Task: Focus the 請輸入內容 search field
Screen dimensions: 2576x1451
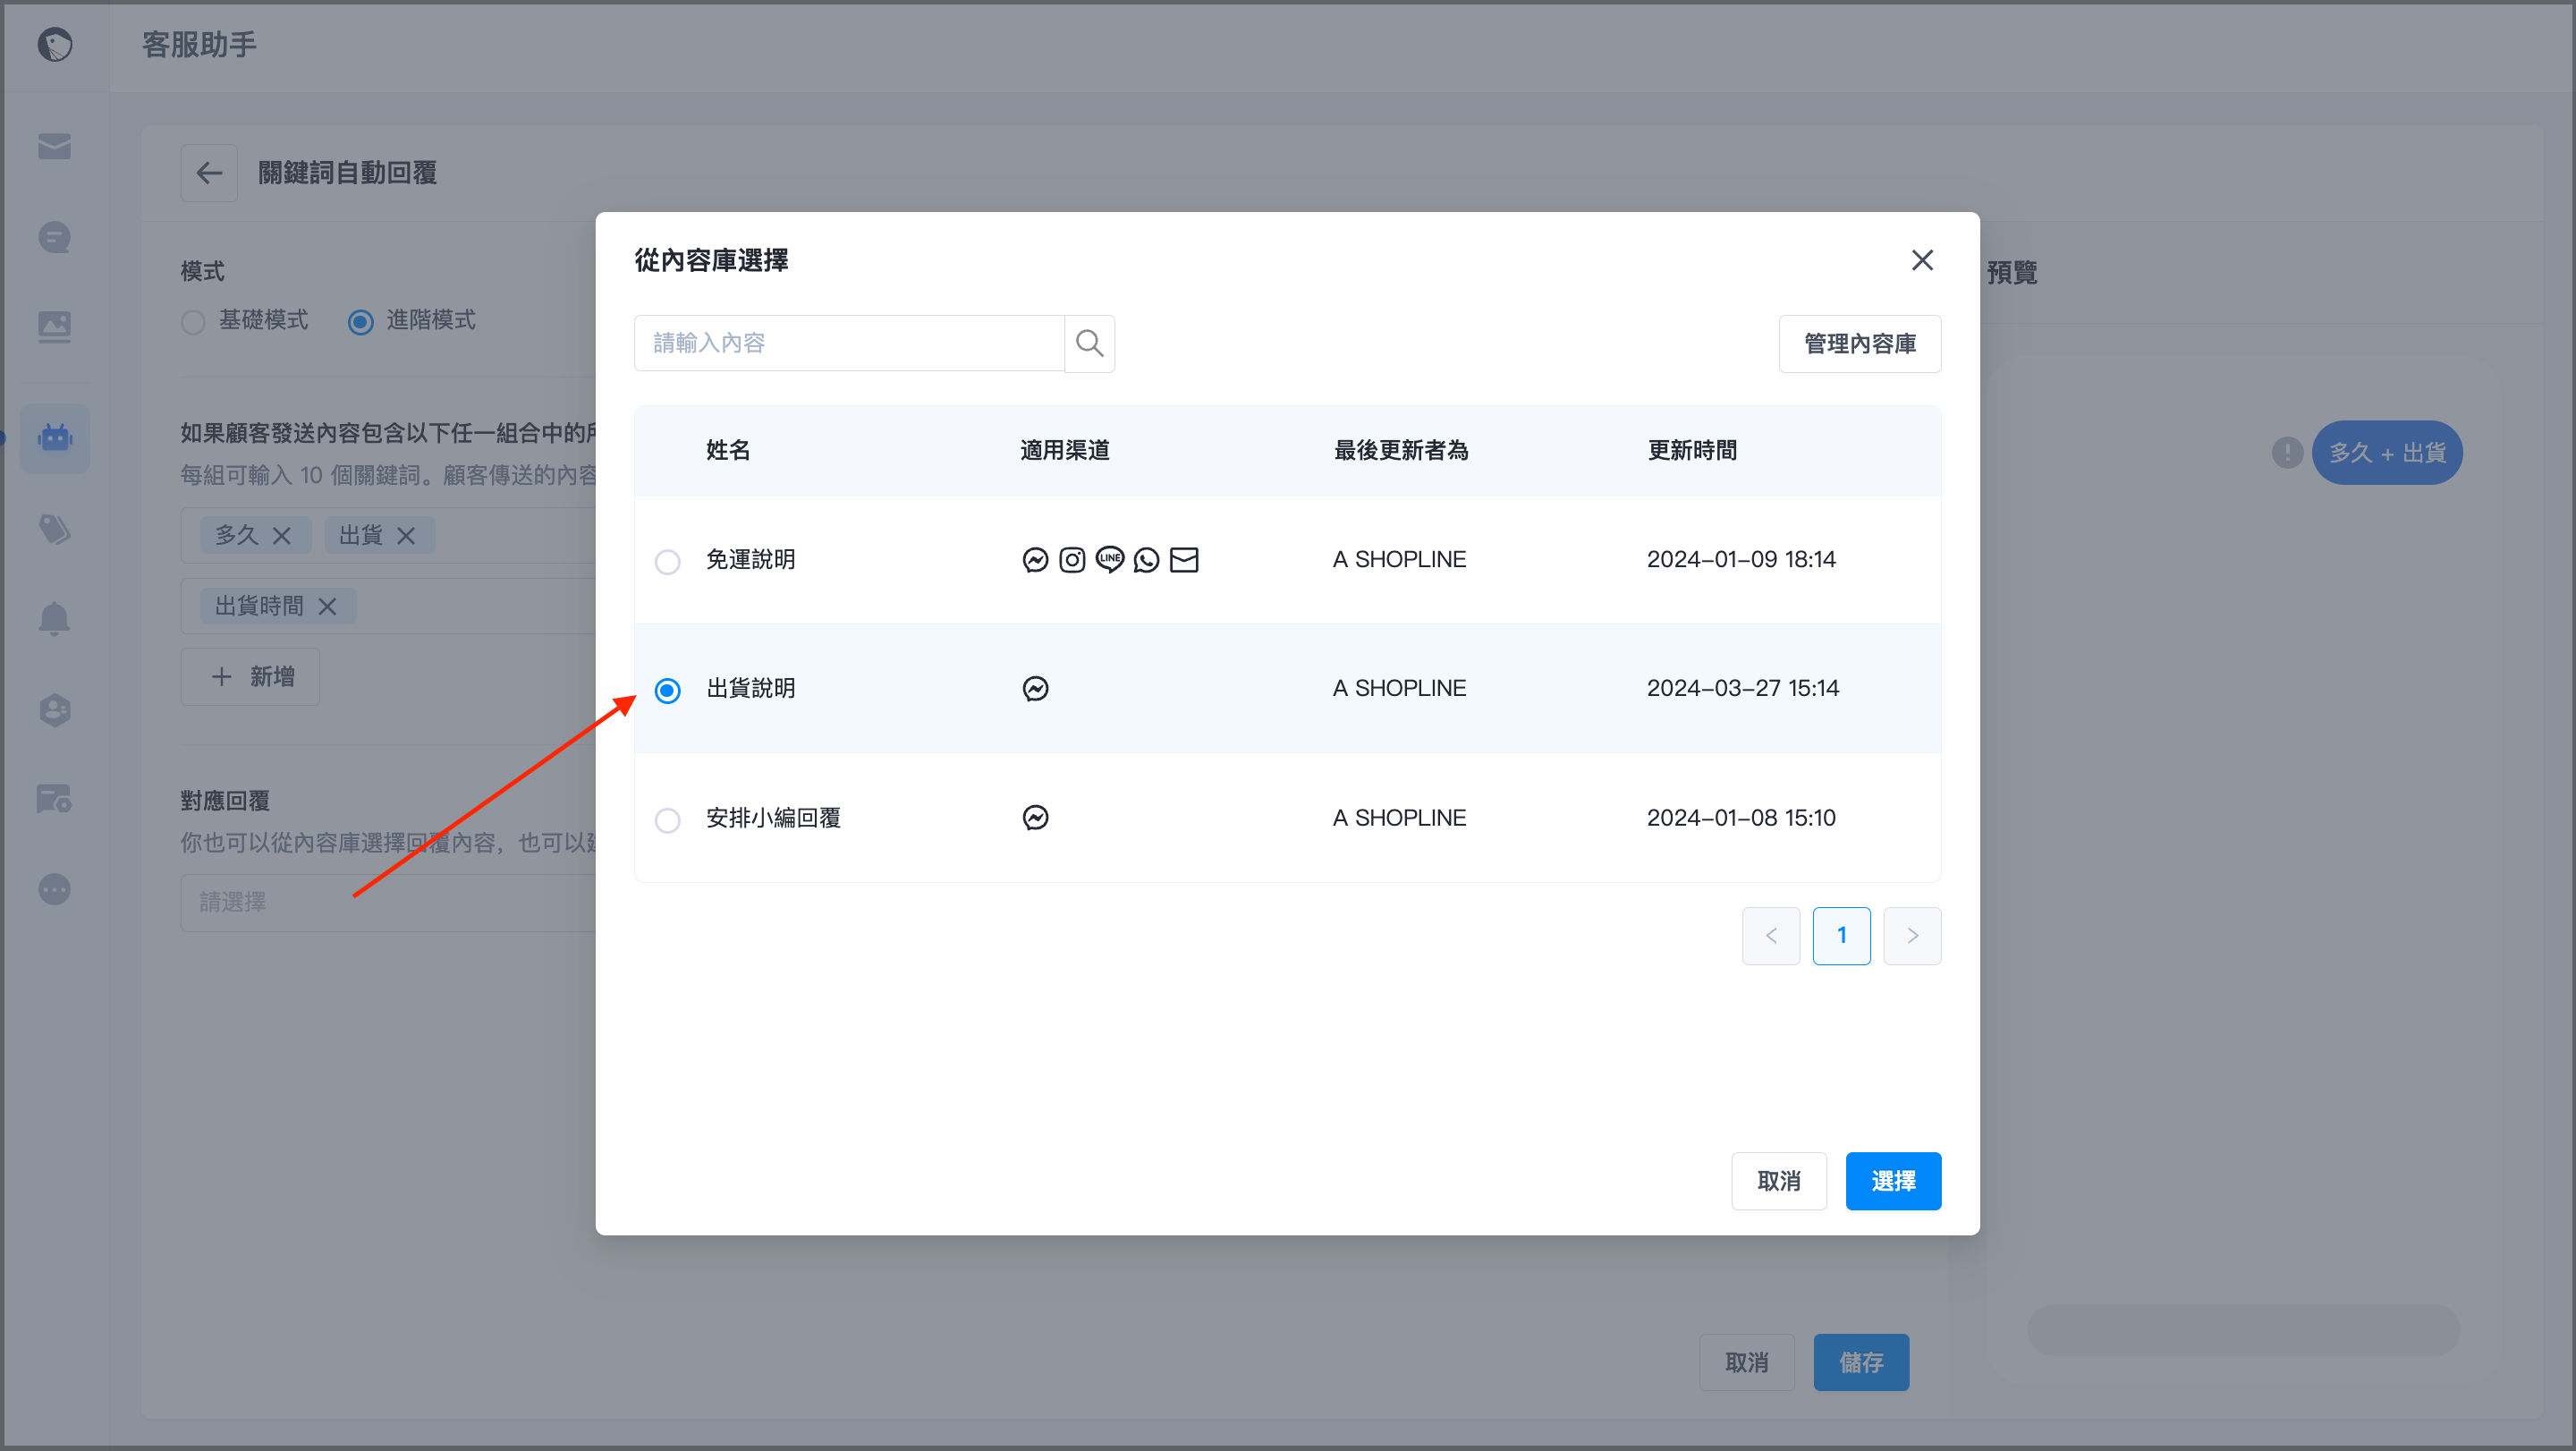Action: pos(849,343)
